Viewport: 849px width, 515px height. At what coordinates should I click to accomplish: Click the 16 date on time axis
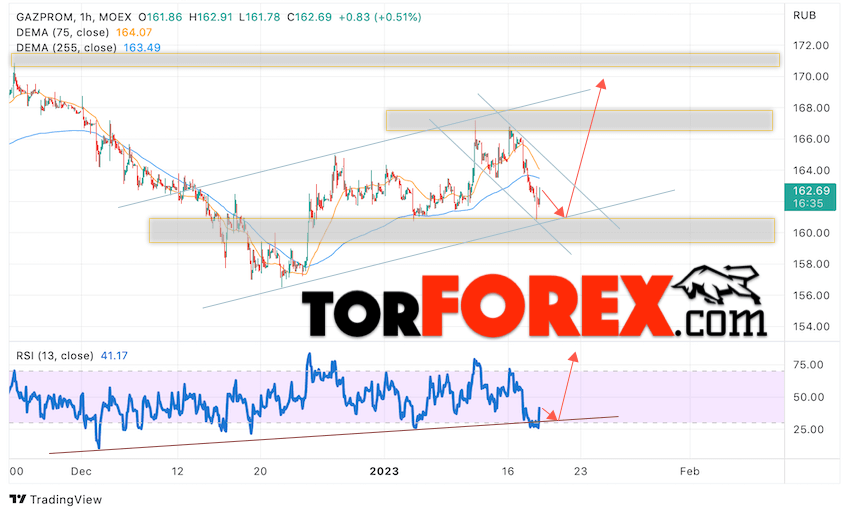click(507, 471)
